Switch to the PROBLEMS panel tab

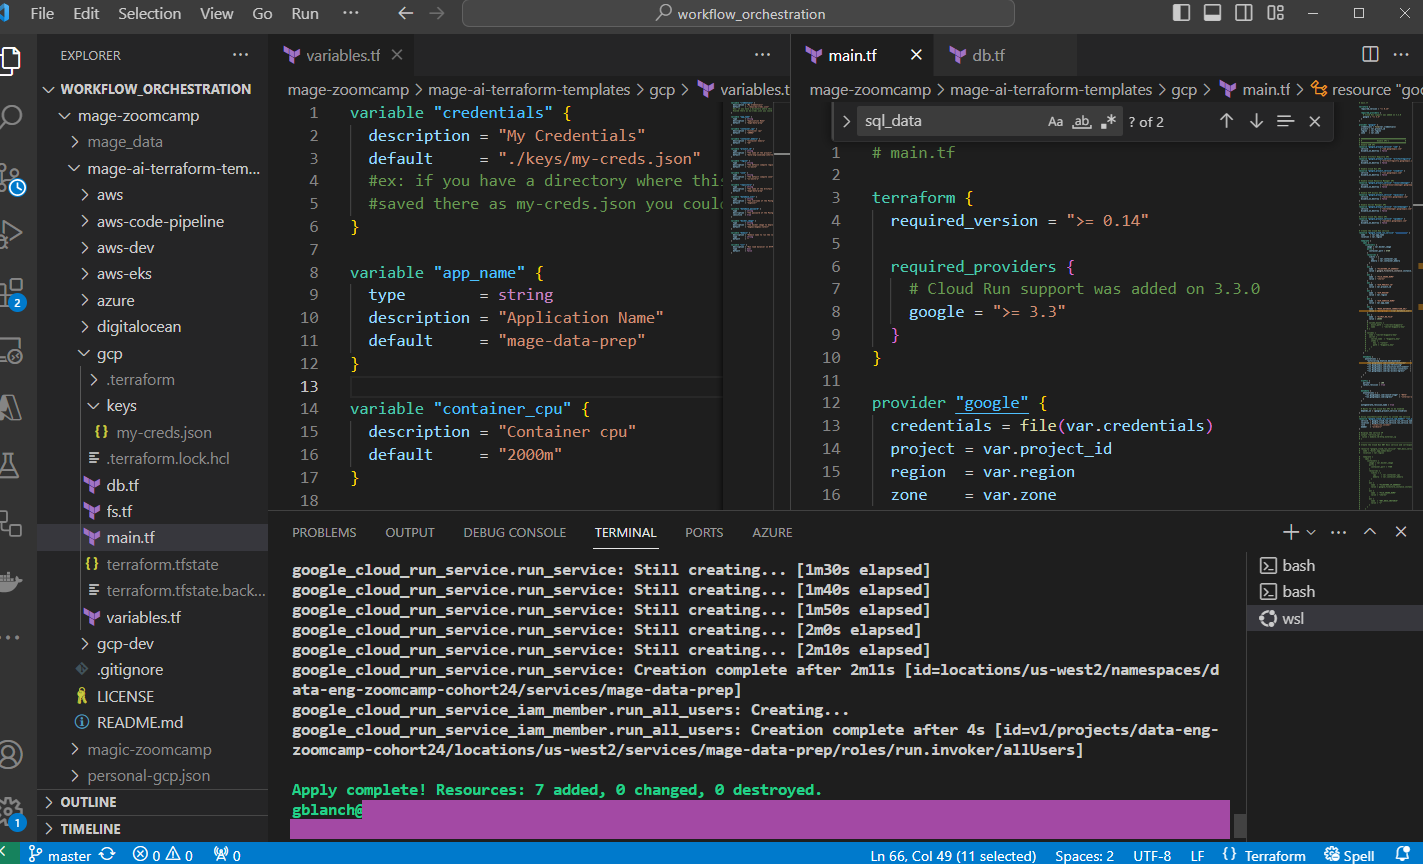point(324,533)
